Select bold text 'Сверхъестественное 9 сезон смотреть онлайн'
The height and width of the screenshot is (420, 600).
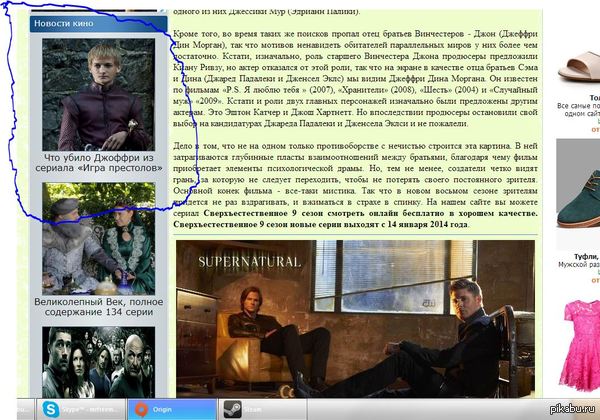tap(304, 213)
